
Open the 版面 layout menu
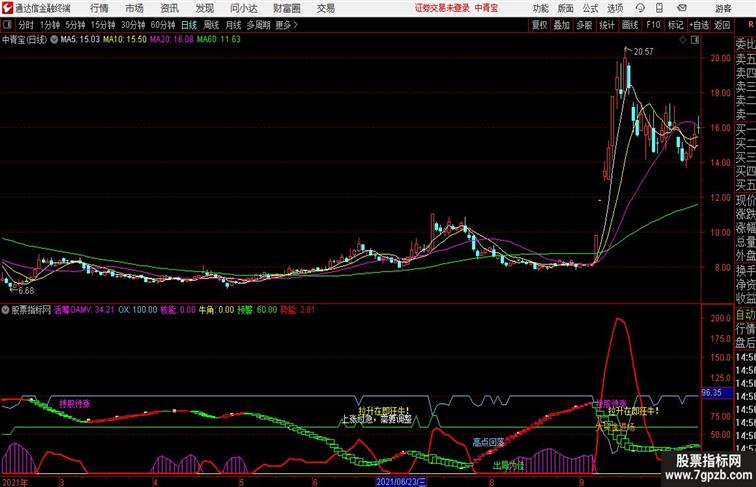click(x=566, y=8)
